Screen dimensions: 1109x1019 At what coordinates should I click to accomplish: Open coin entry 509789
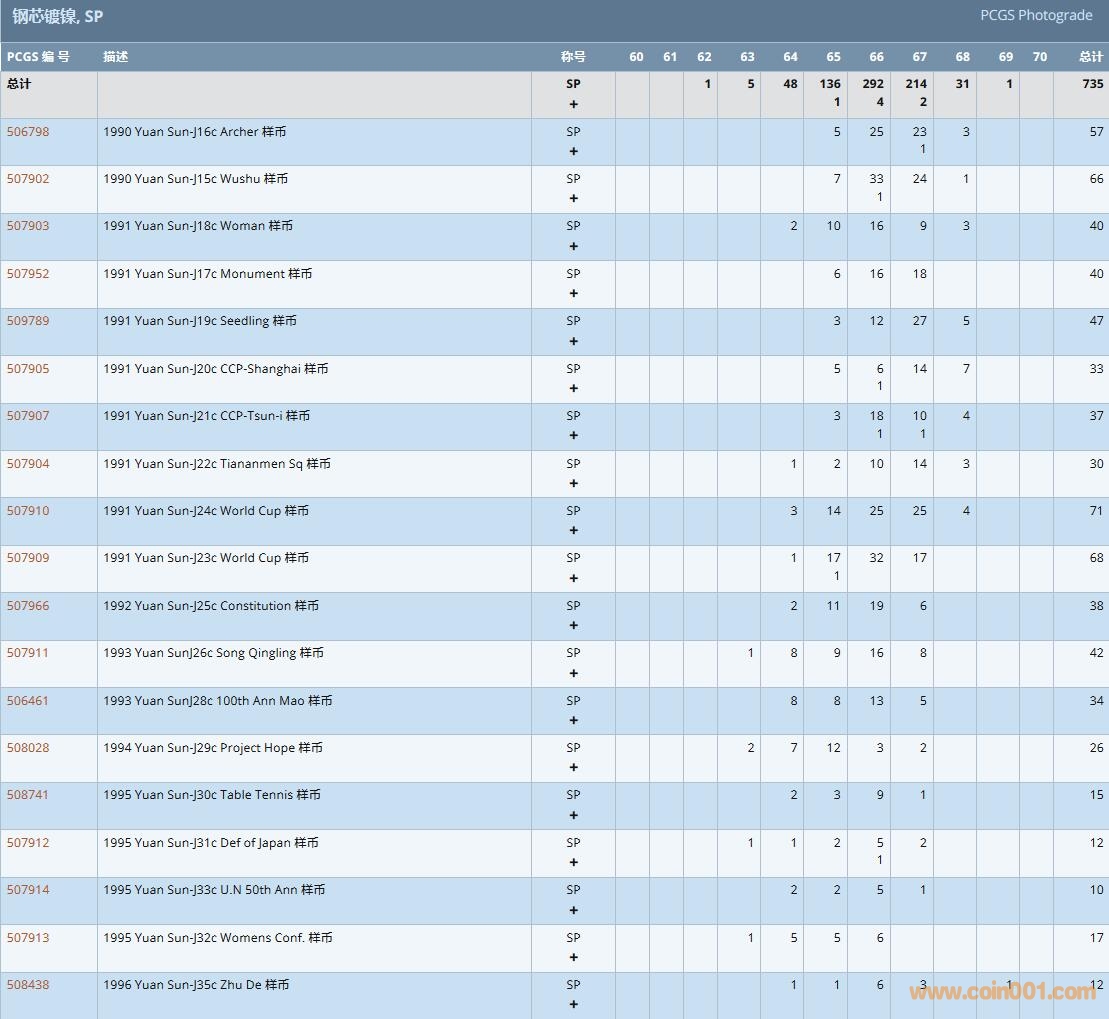(28, 321)
